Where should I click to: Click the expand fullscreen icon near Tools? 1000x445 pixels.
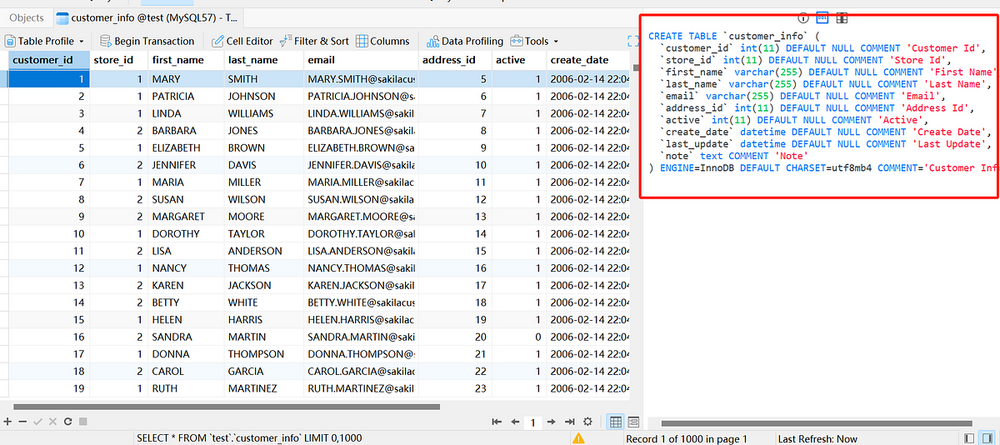[632, 41]
